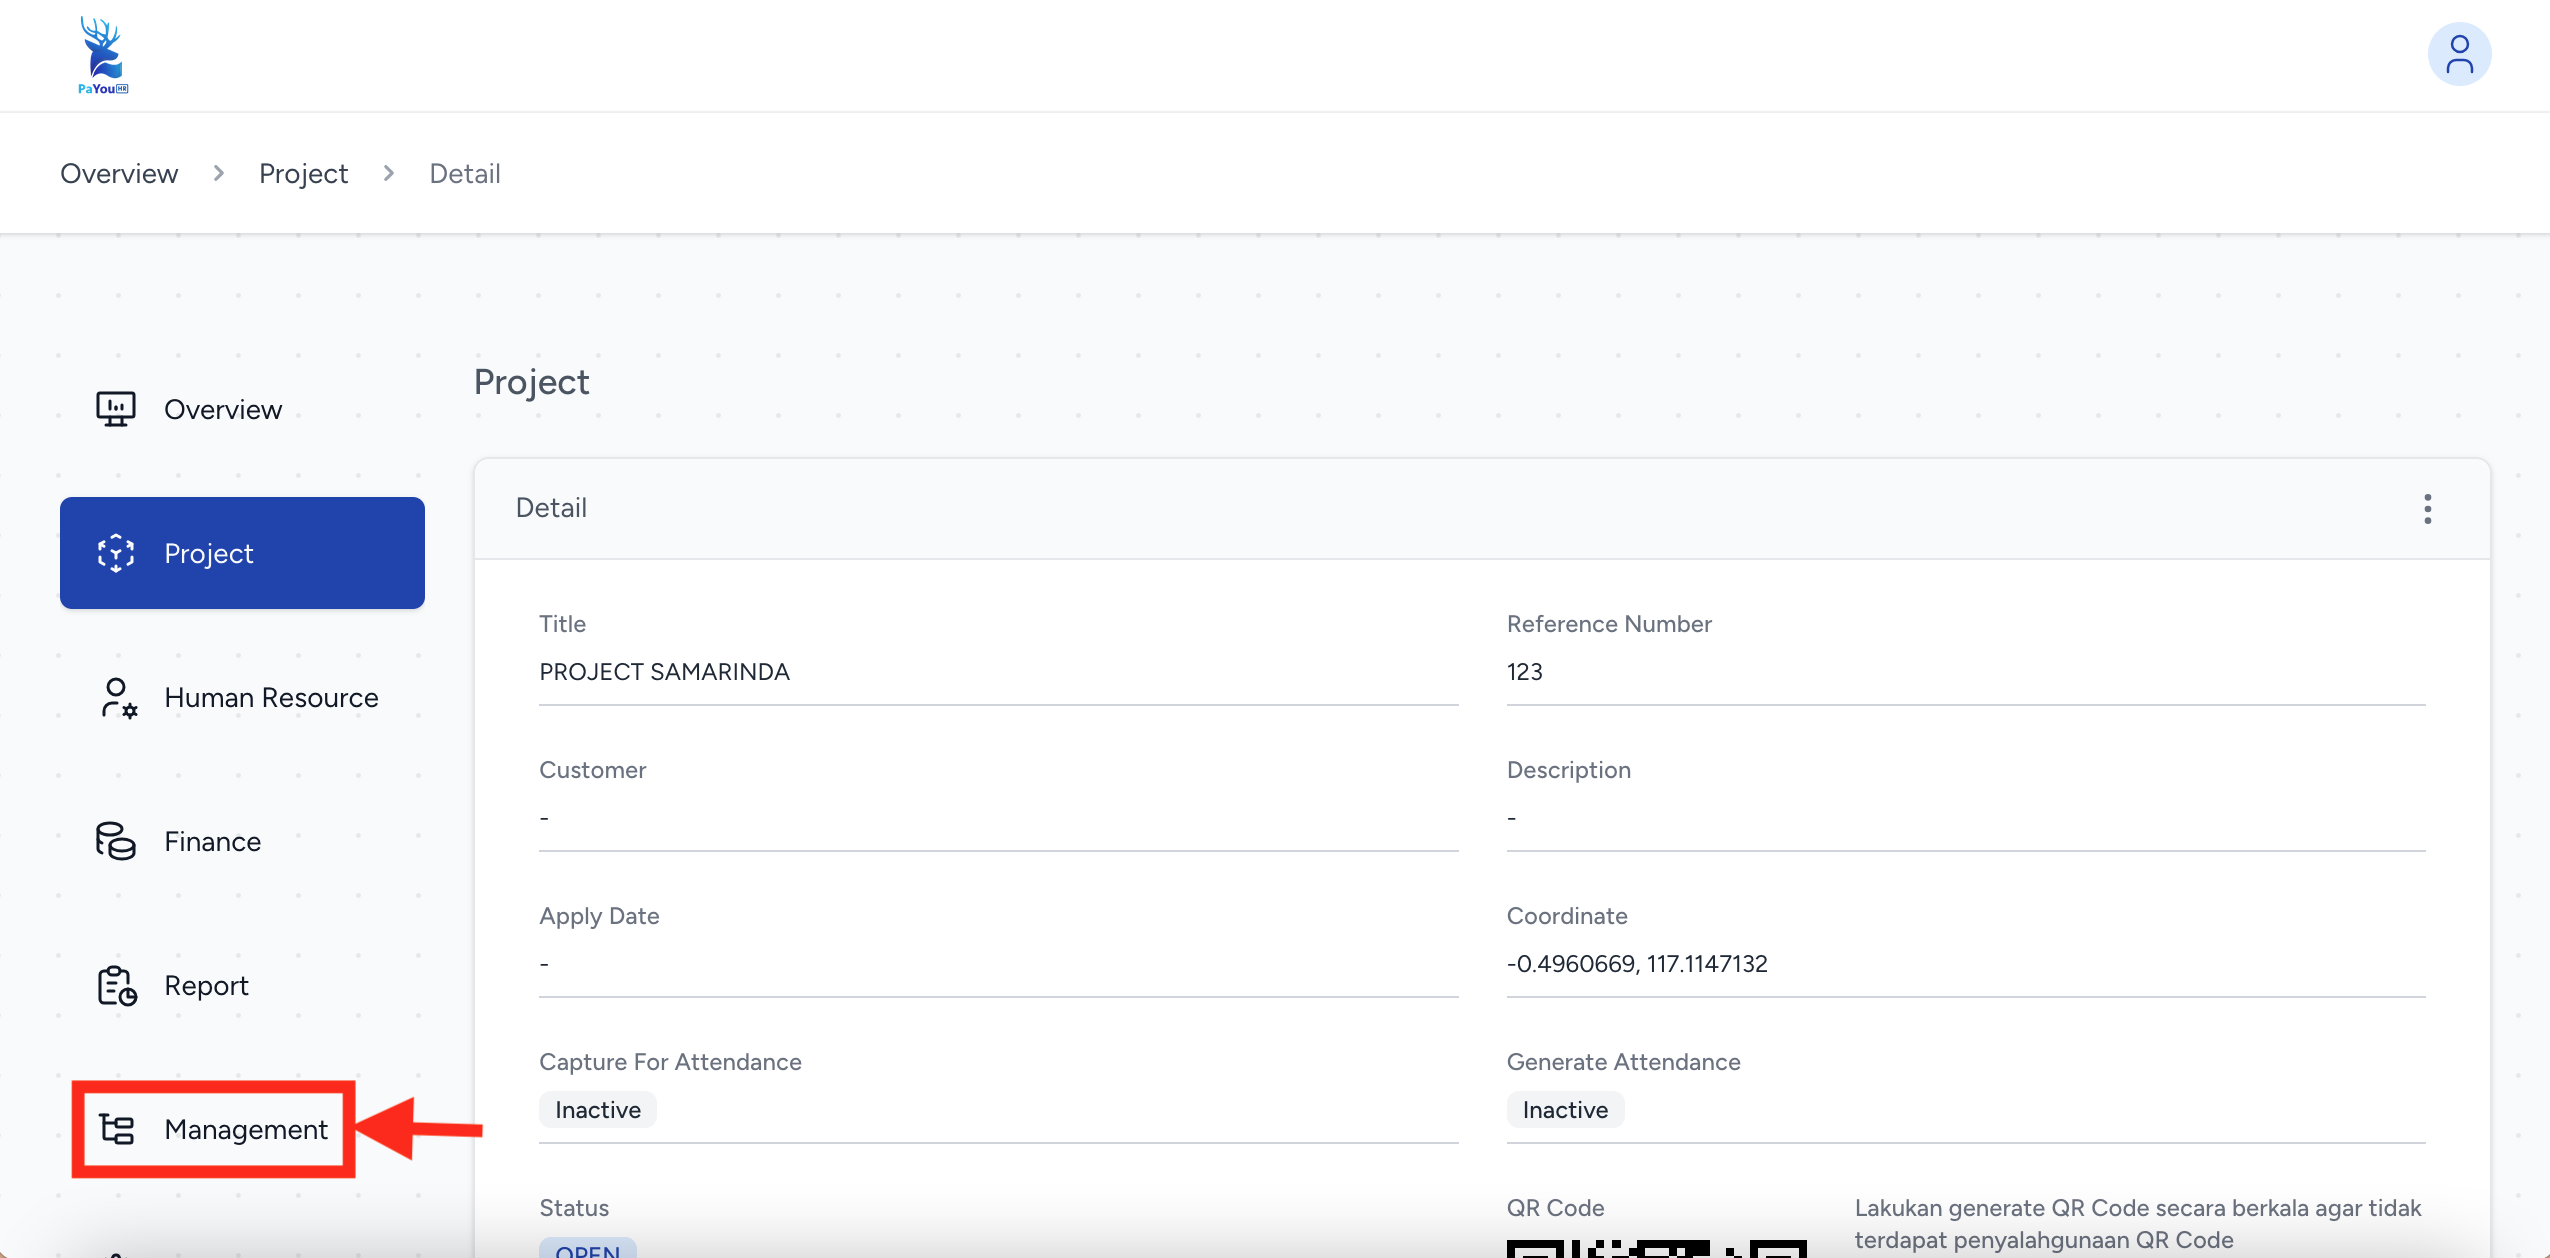Click chevron between Project and Detail breadcrumbs

pyautogui.click(x=389, y=174)
